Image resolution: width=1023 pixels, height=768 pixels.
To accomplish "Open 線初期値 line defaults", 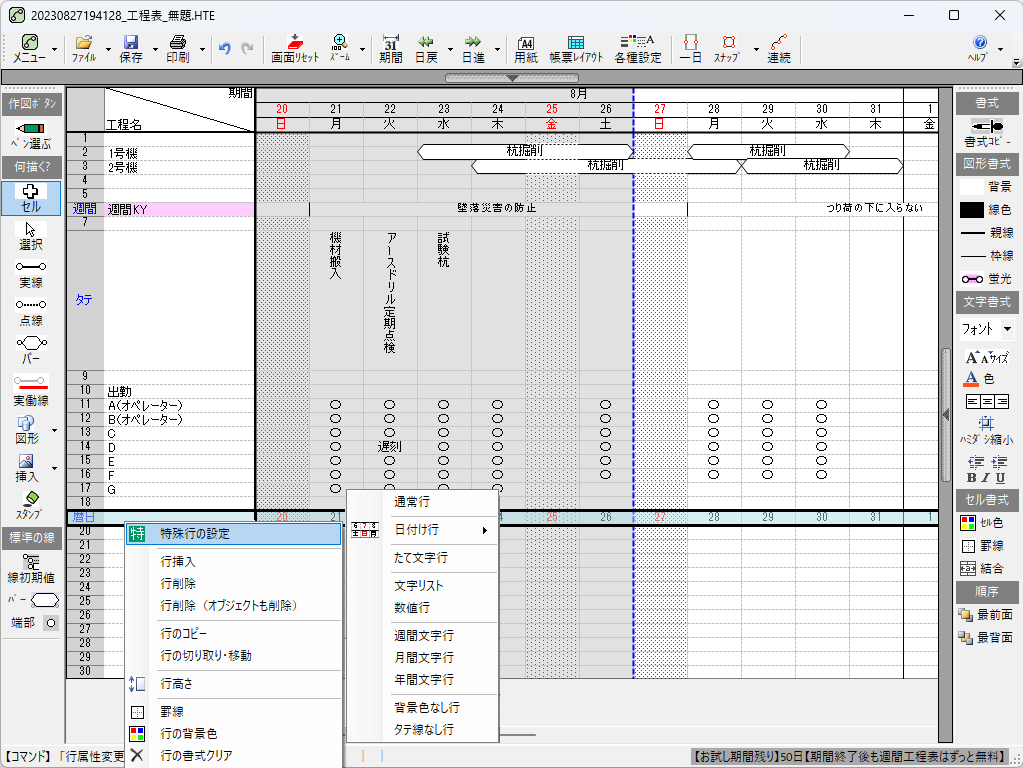I will [x=31, y=569].
